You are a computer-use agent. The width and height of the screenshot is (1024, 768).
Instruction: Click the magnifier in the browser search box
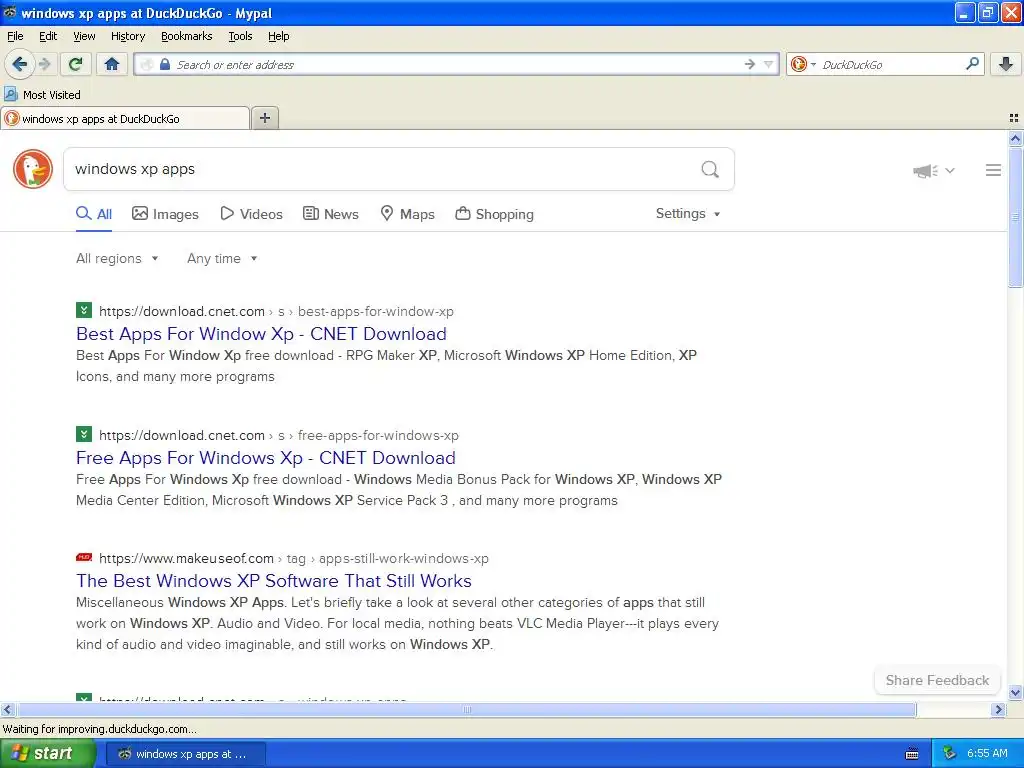coord(972,63)
